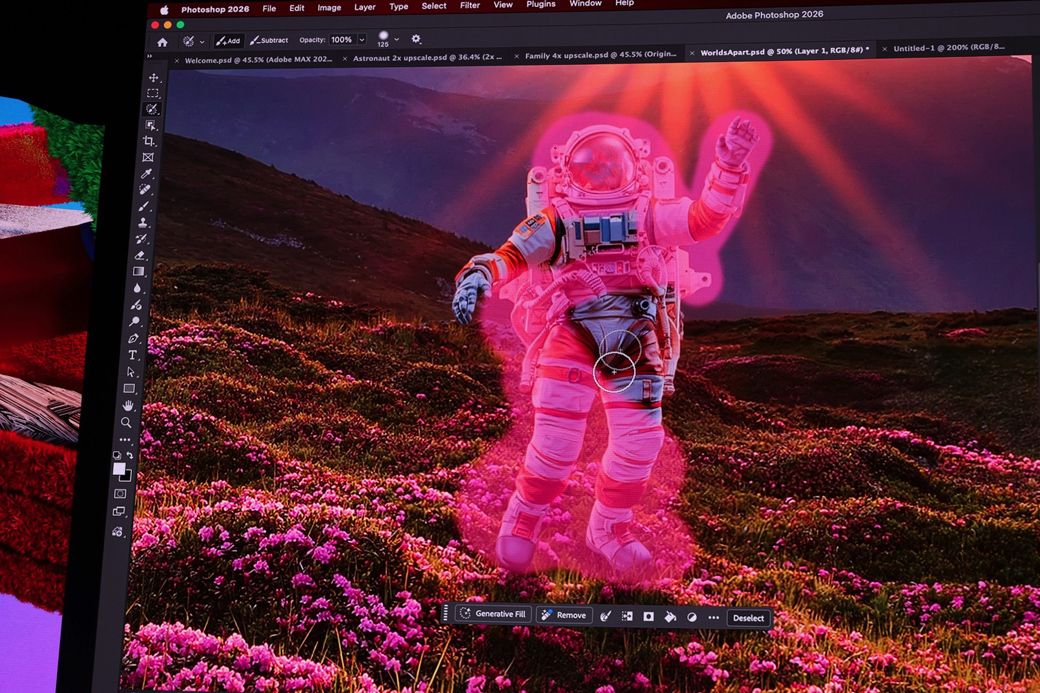Select the Crop tool
This screenshot has width=1040, height=693.
[x=150, y=141]
